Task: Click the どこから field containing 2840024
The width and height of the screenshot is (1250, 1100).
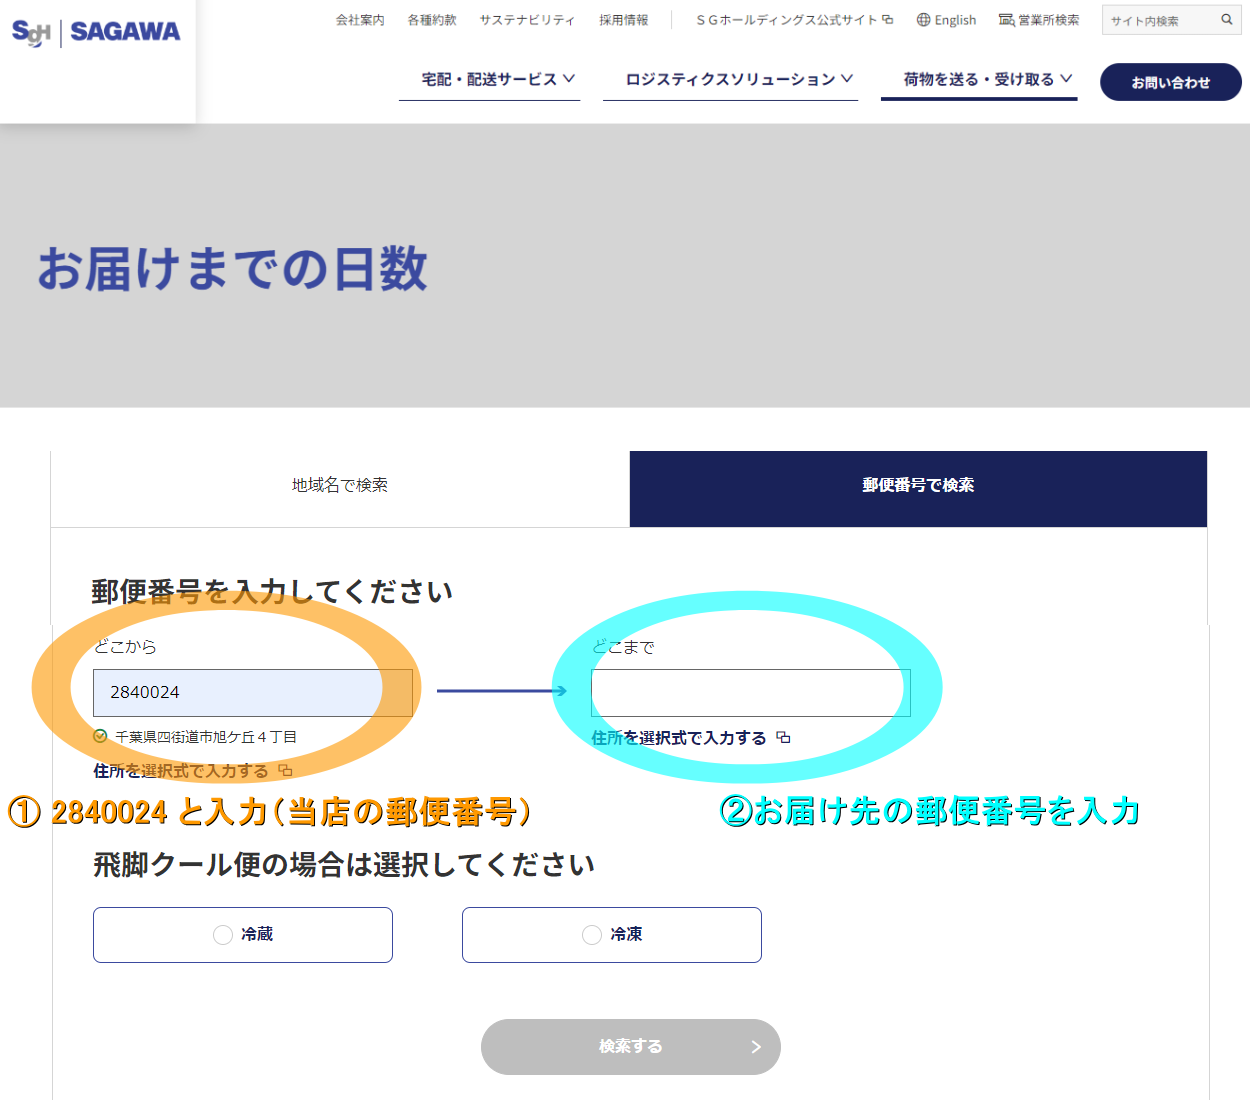Action: pyautogui.click(x=252, y=693)
